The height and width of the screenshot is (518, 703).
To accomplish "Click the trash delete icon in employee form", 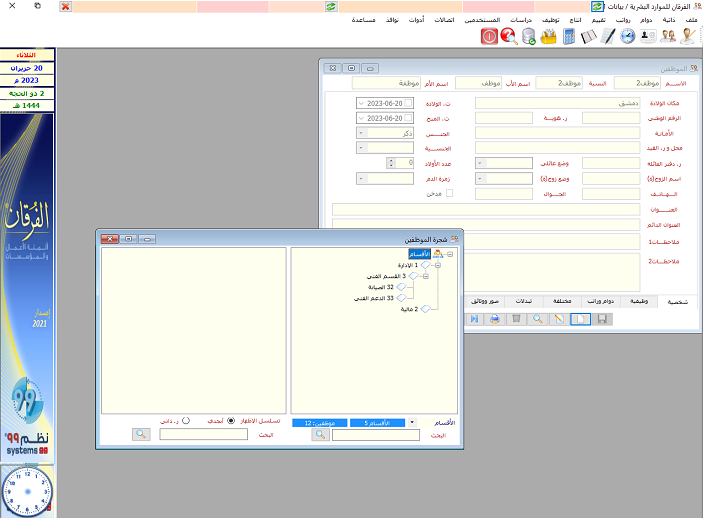I will click(516, 319).
